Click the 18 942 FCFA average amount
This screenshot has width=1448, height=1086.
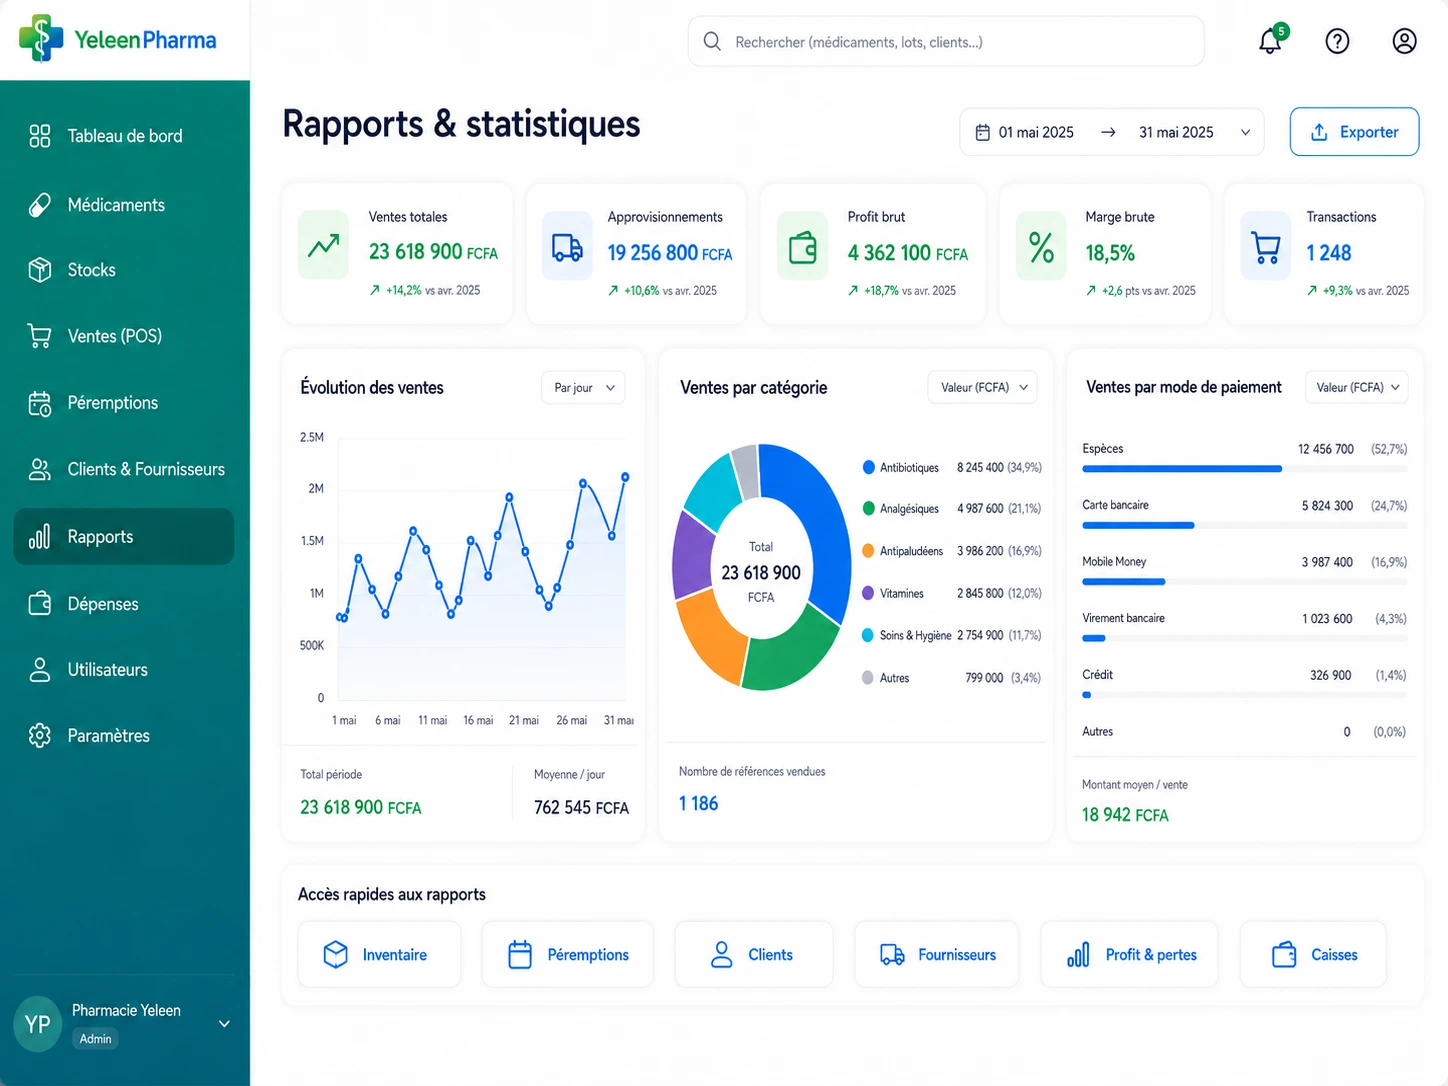click(1125, 815)
